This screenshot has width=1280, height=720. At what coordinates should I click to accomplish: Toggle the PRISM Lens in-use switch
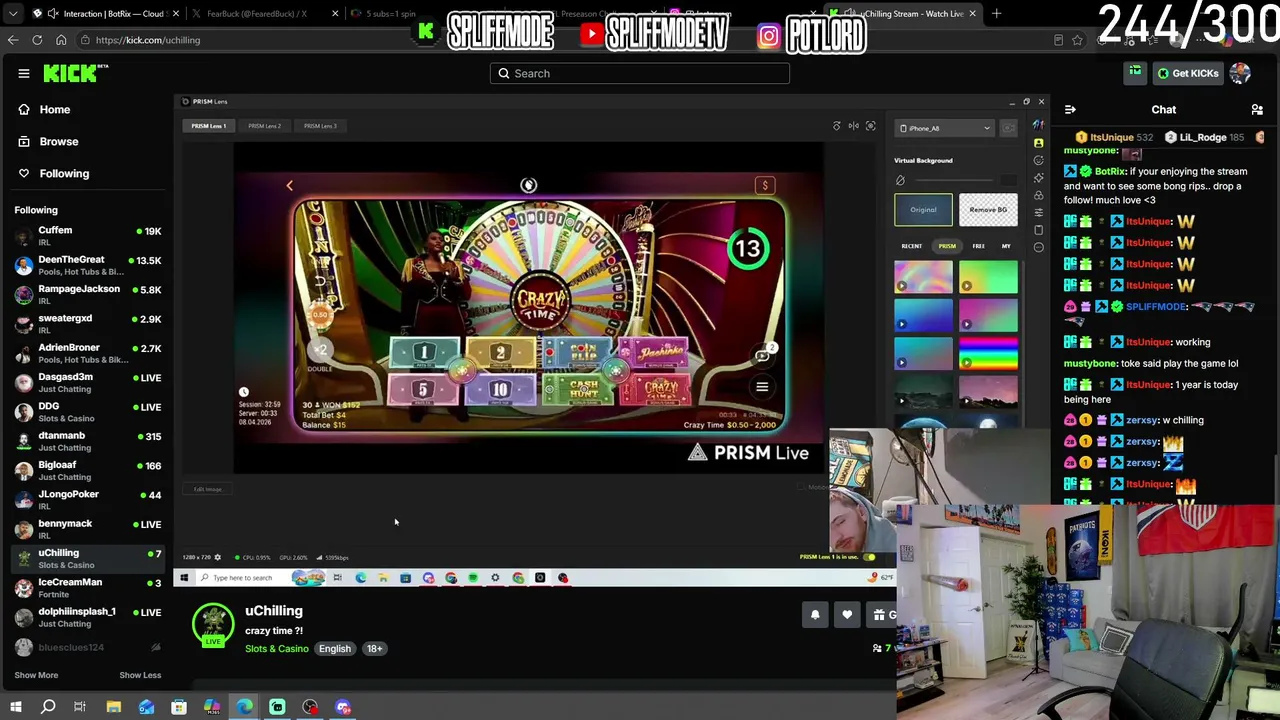[x=868, y=557]
